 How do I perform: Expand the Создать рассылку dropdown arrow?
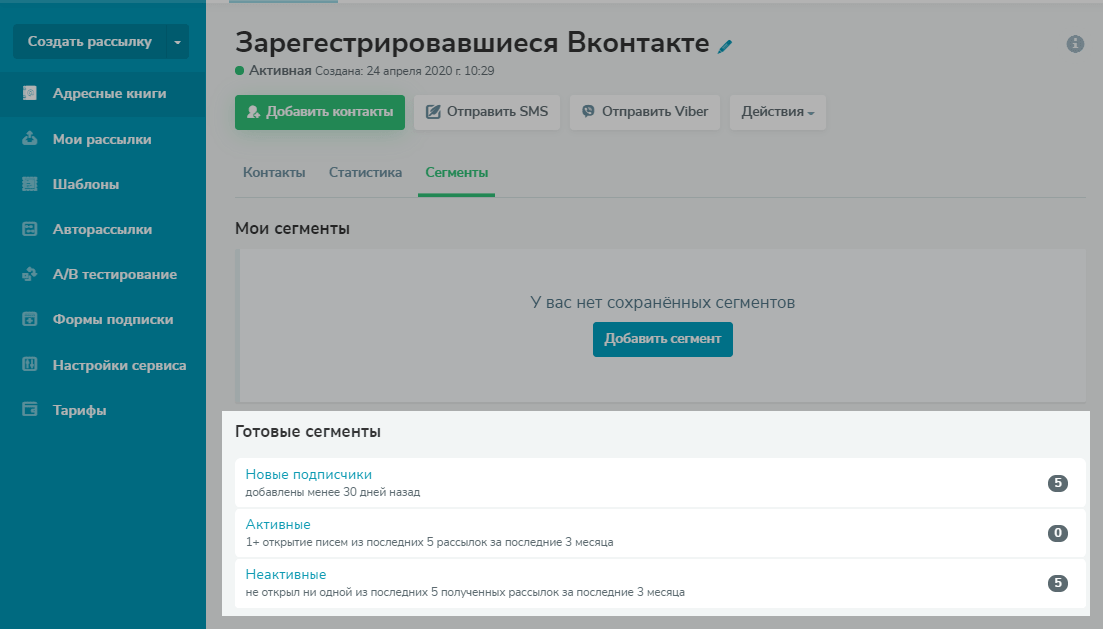pyautogui.click(x=177, y=42)
